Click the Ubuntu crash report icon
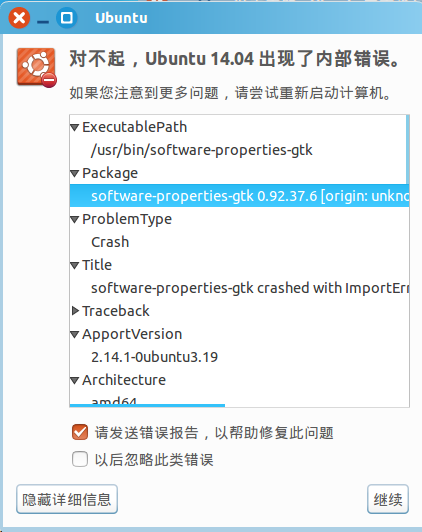The image size is (422, 532). coord(37,67)
